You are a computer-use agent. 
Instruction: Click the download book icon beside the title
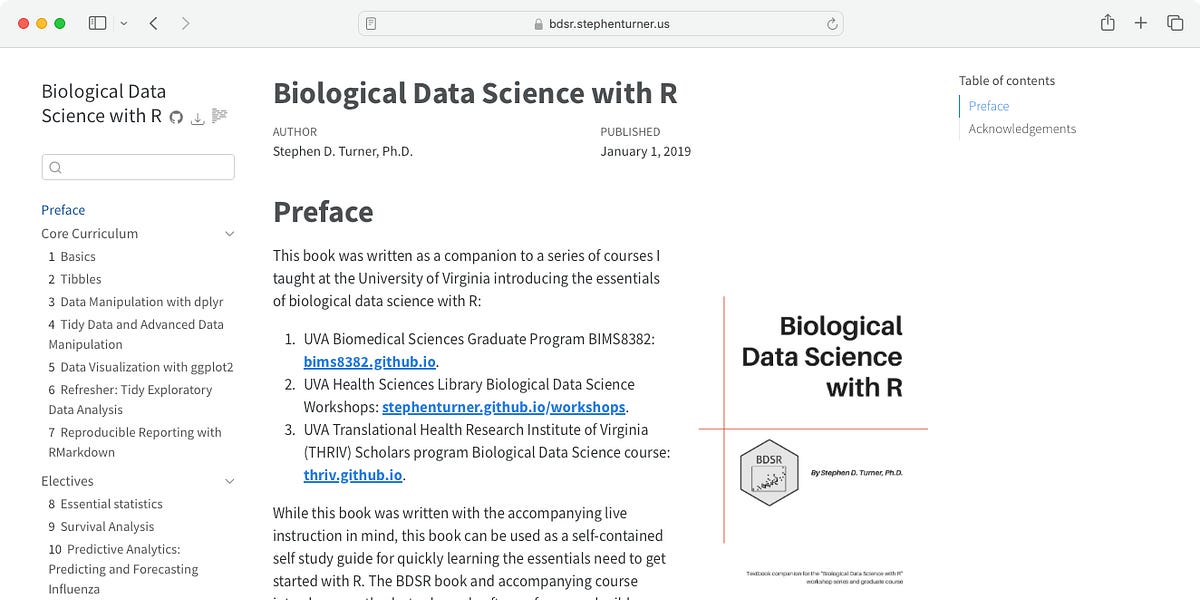point(197,117)
